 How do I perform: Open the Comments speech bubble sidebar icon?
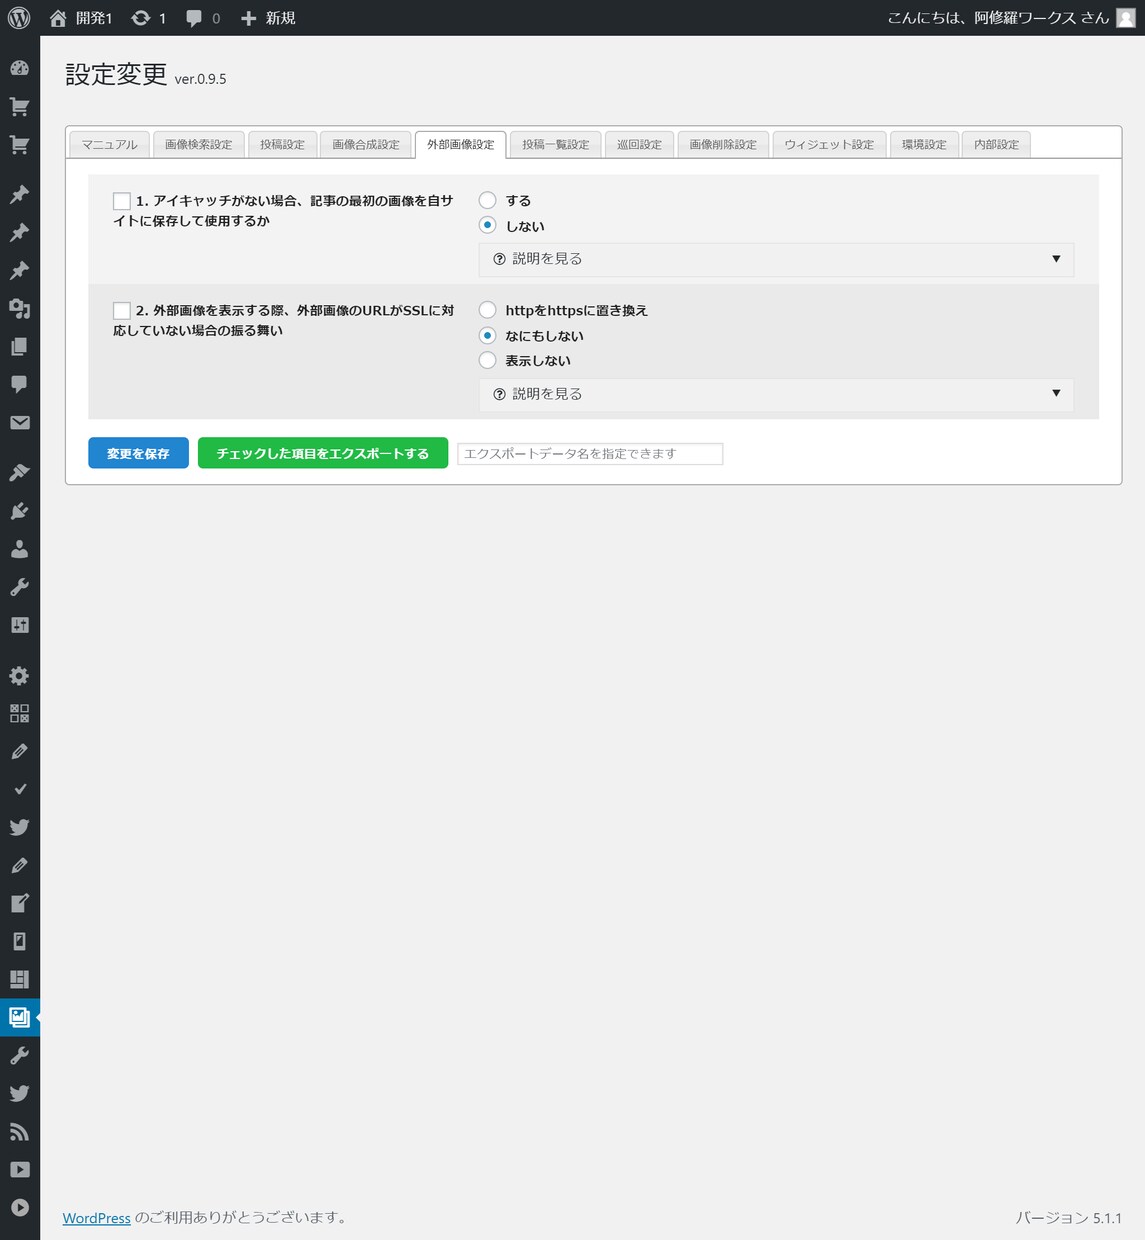coord(19,385)
